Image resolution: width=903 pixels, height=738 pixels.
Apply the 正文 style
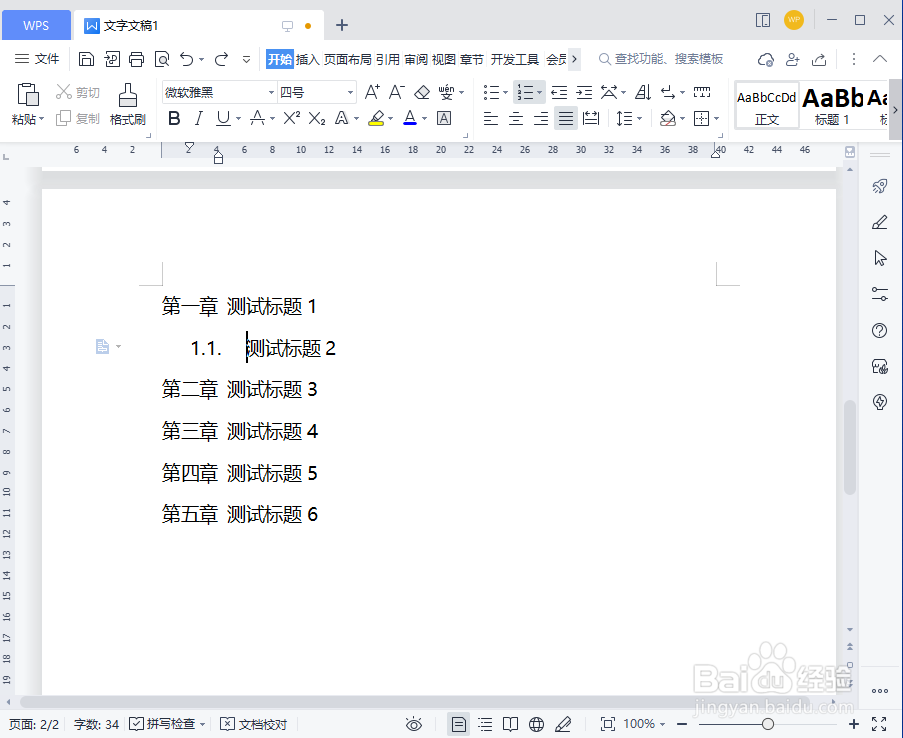[767, 105]
